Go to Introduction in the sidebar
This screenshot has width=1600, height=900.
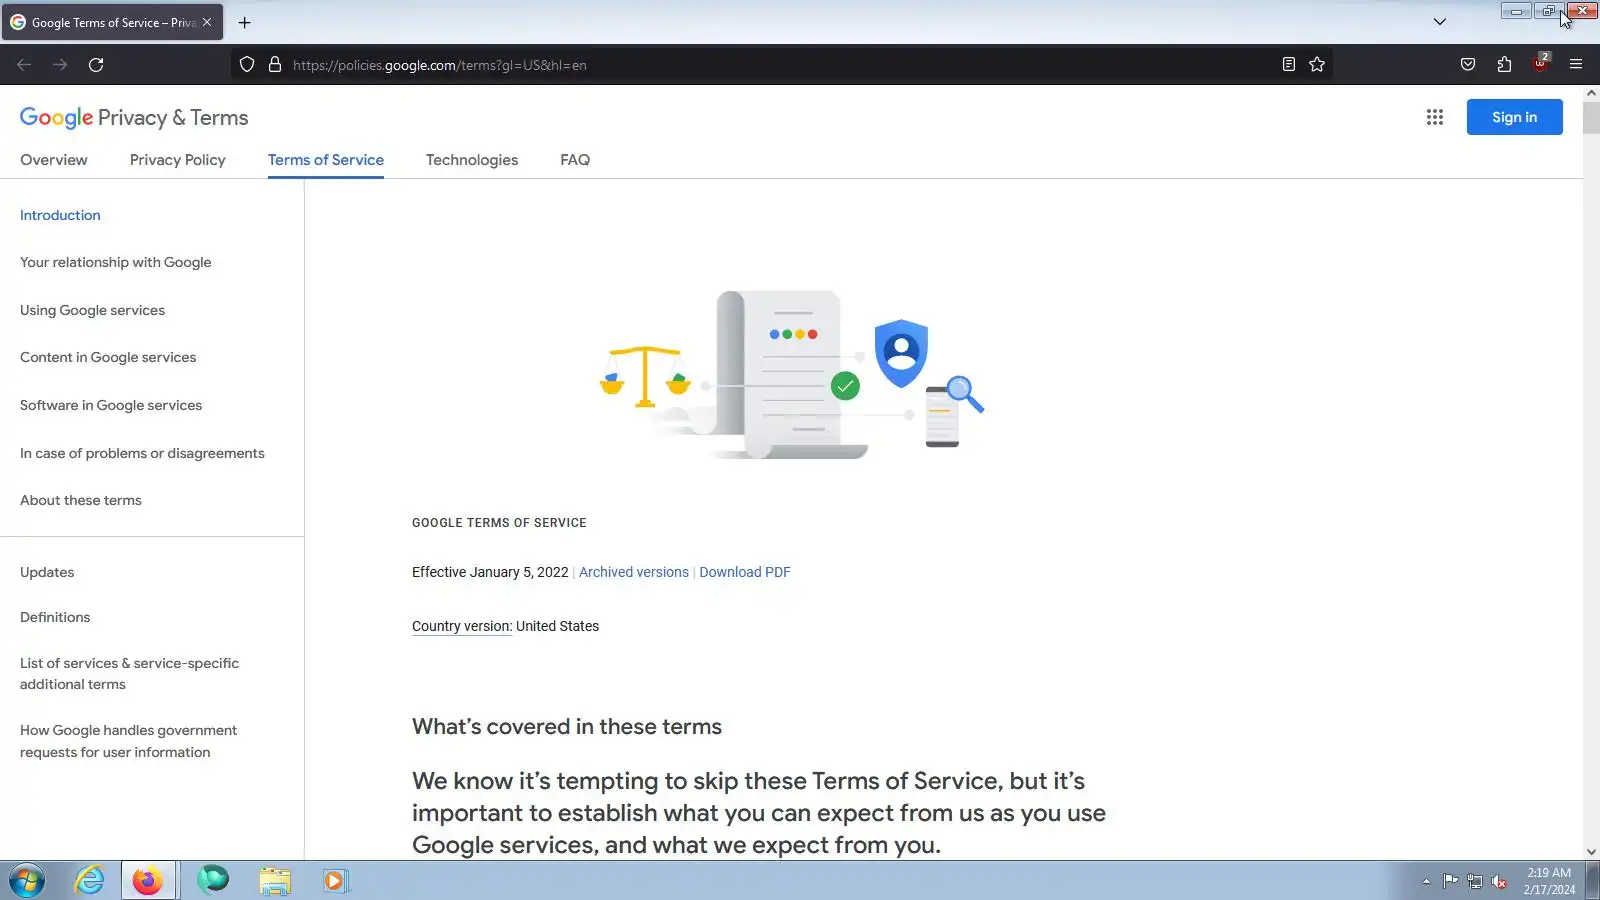(60, 215)
